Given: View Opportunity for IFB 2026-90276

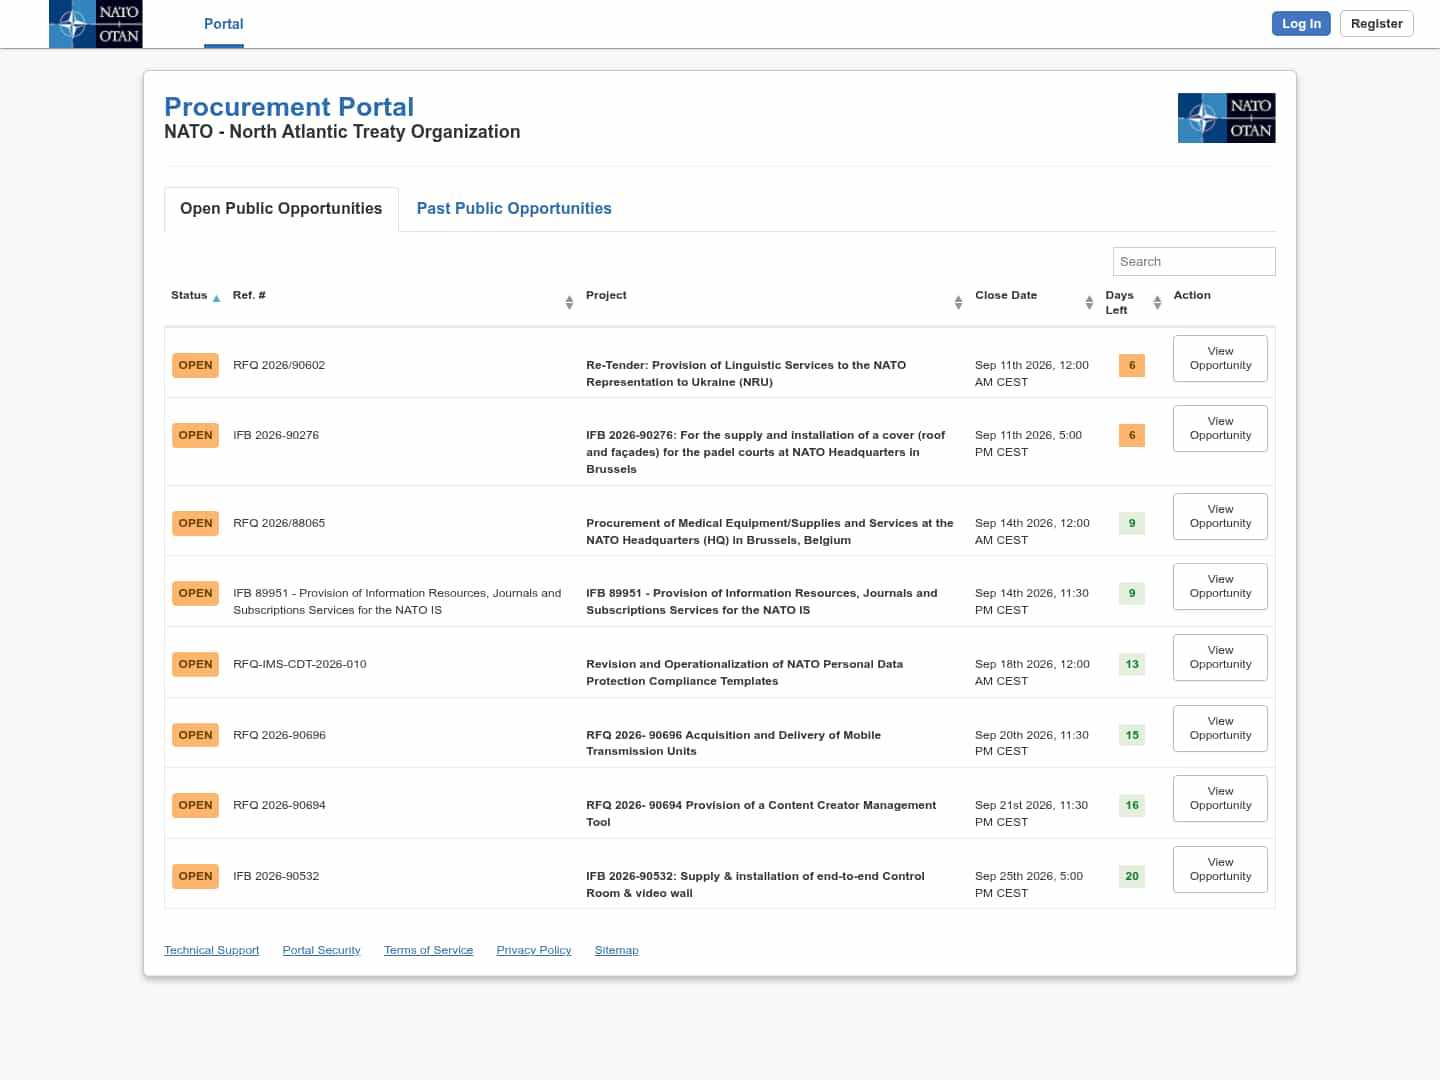Looking at the screenshot, I should pyautogui.click(x=1220, y=428).
